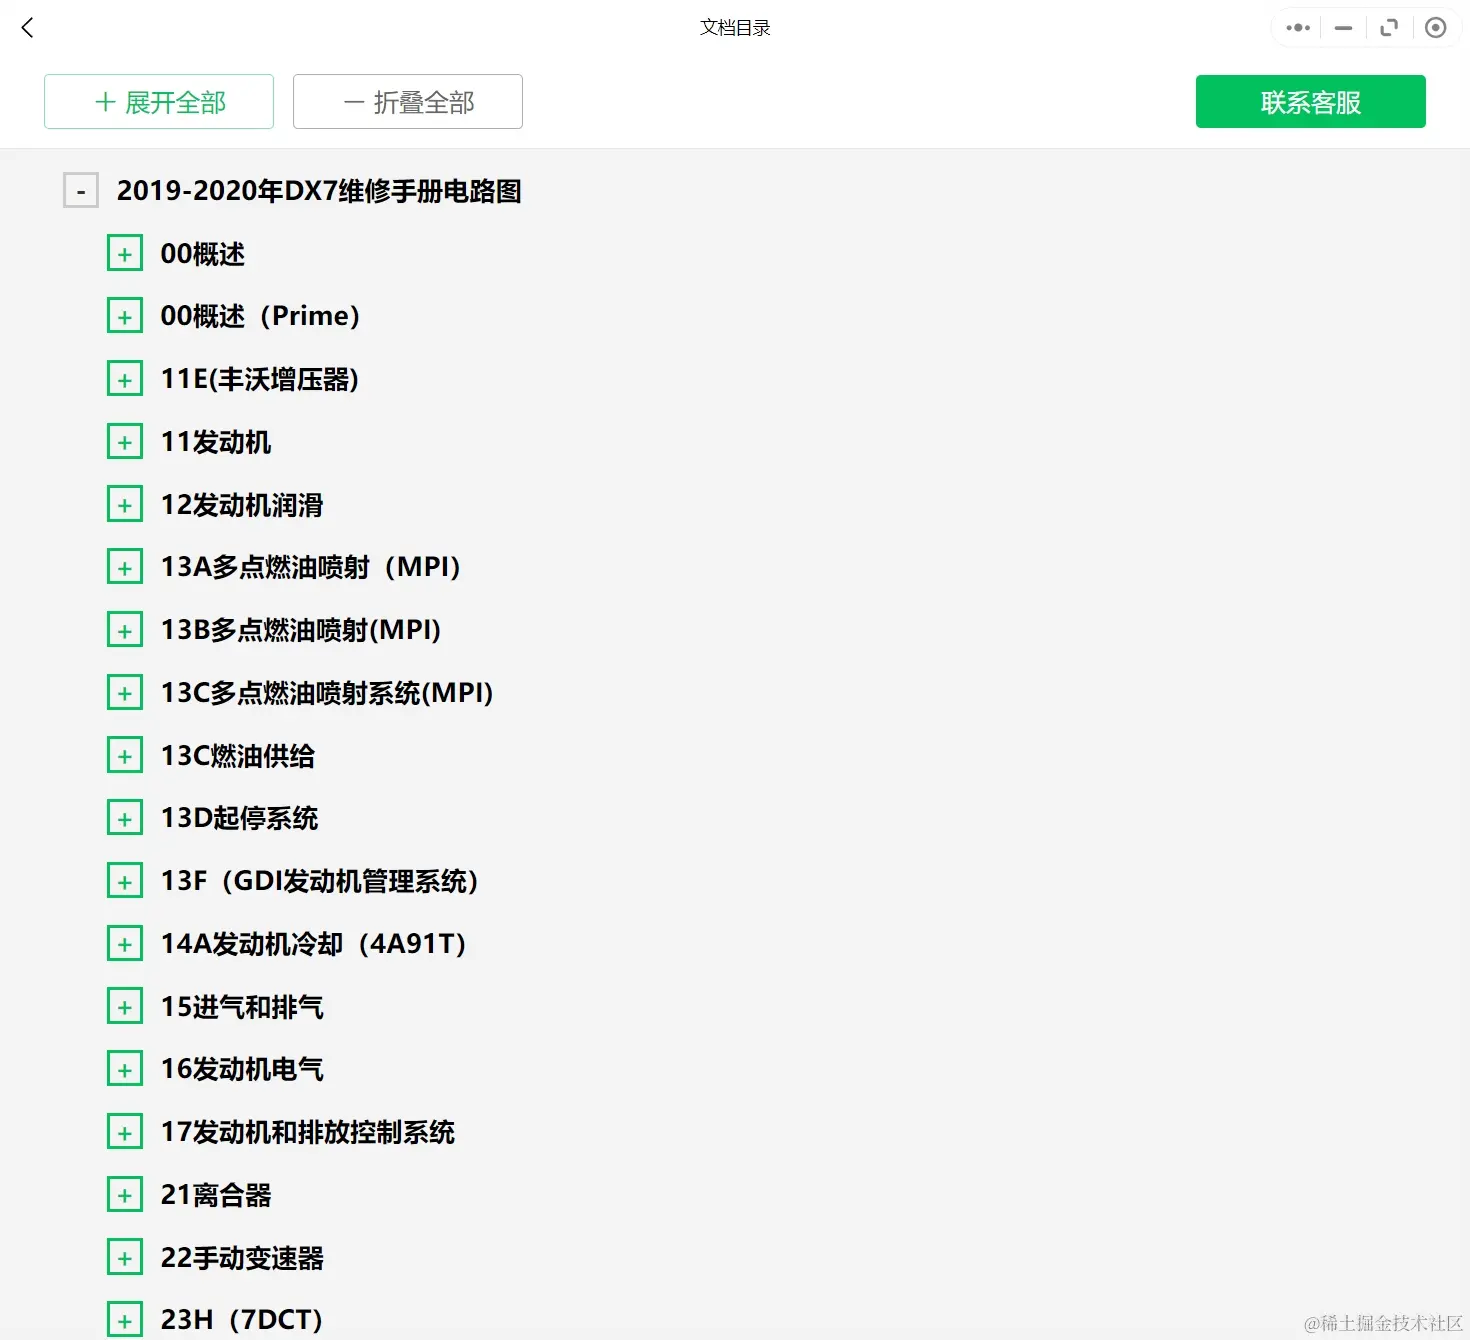1470x1340 pixels.
Task: Expand the 00概述 section
Action: coord(125,252)
